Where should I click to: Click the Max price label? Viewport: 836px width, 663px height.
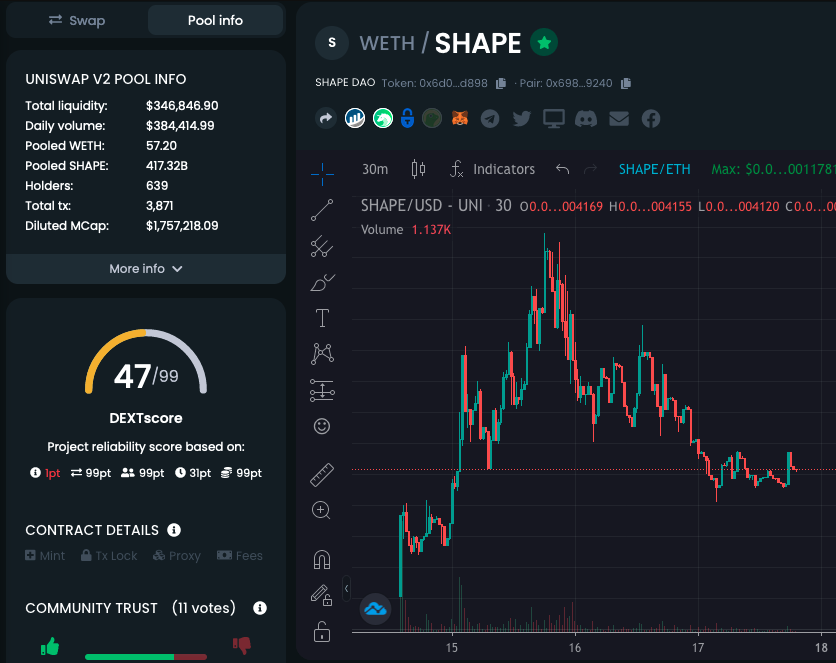click(x=773, y=169)
